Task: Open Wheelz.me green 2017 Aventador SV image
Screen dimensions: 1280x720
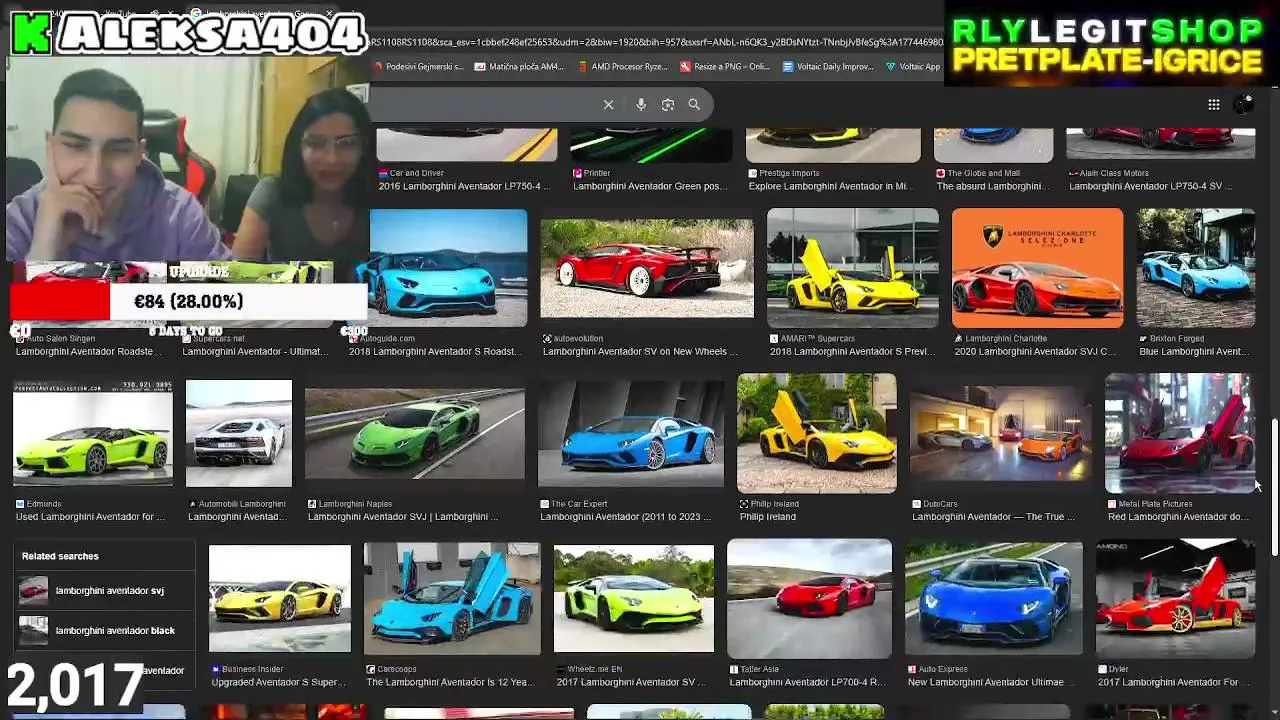Action: tap(634, 598)
